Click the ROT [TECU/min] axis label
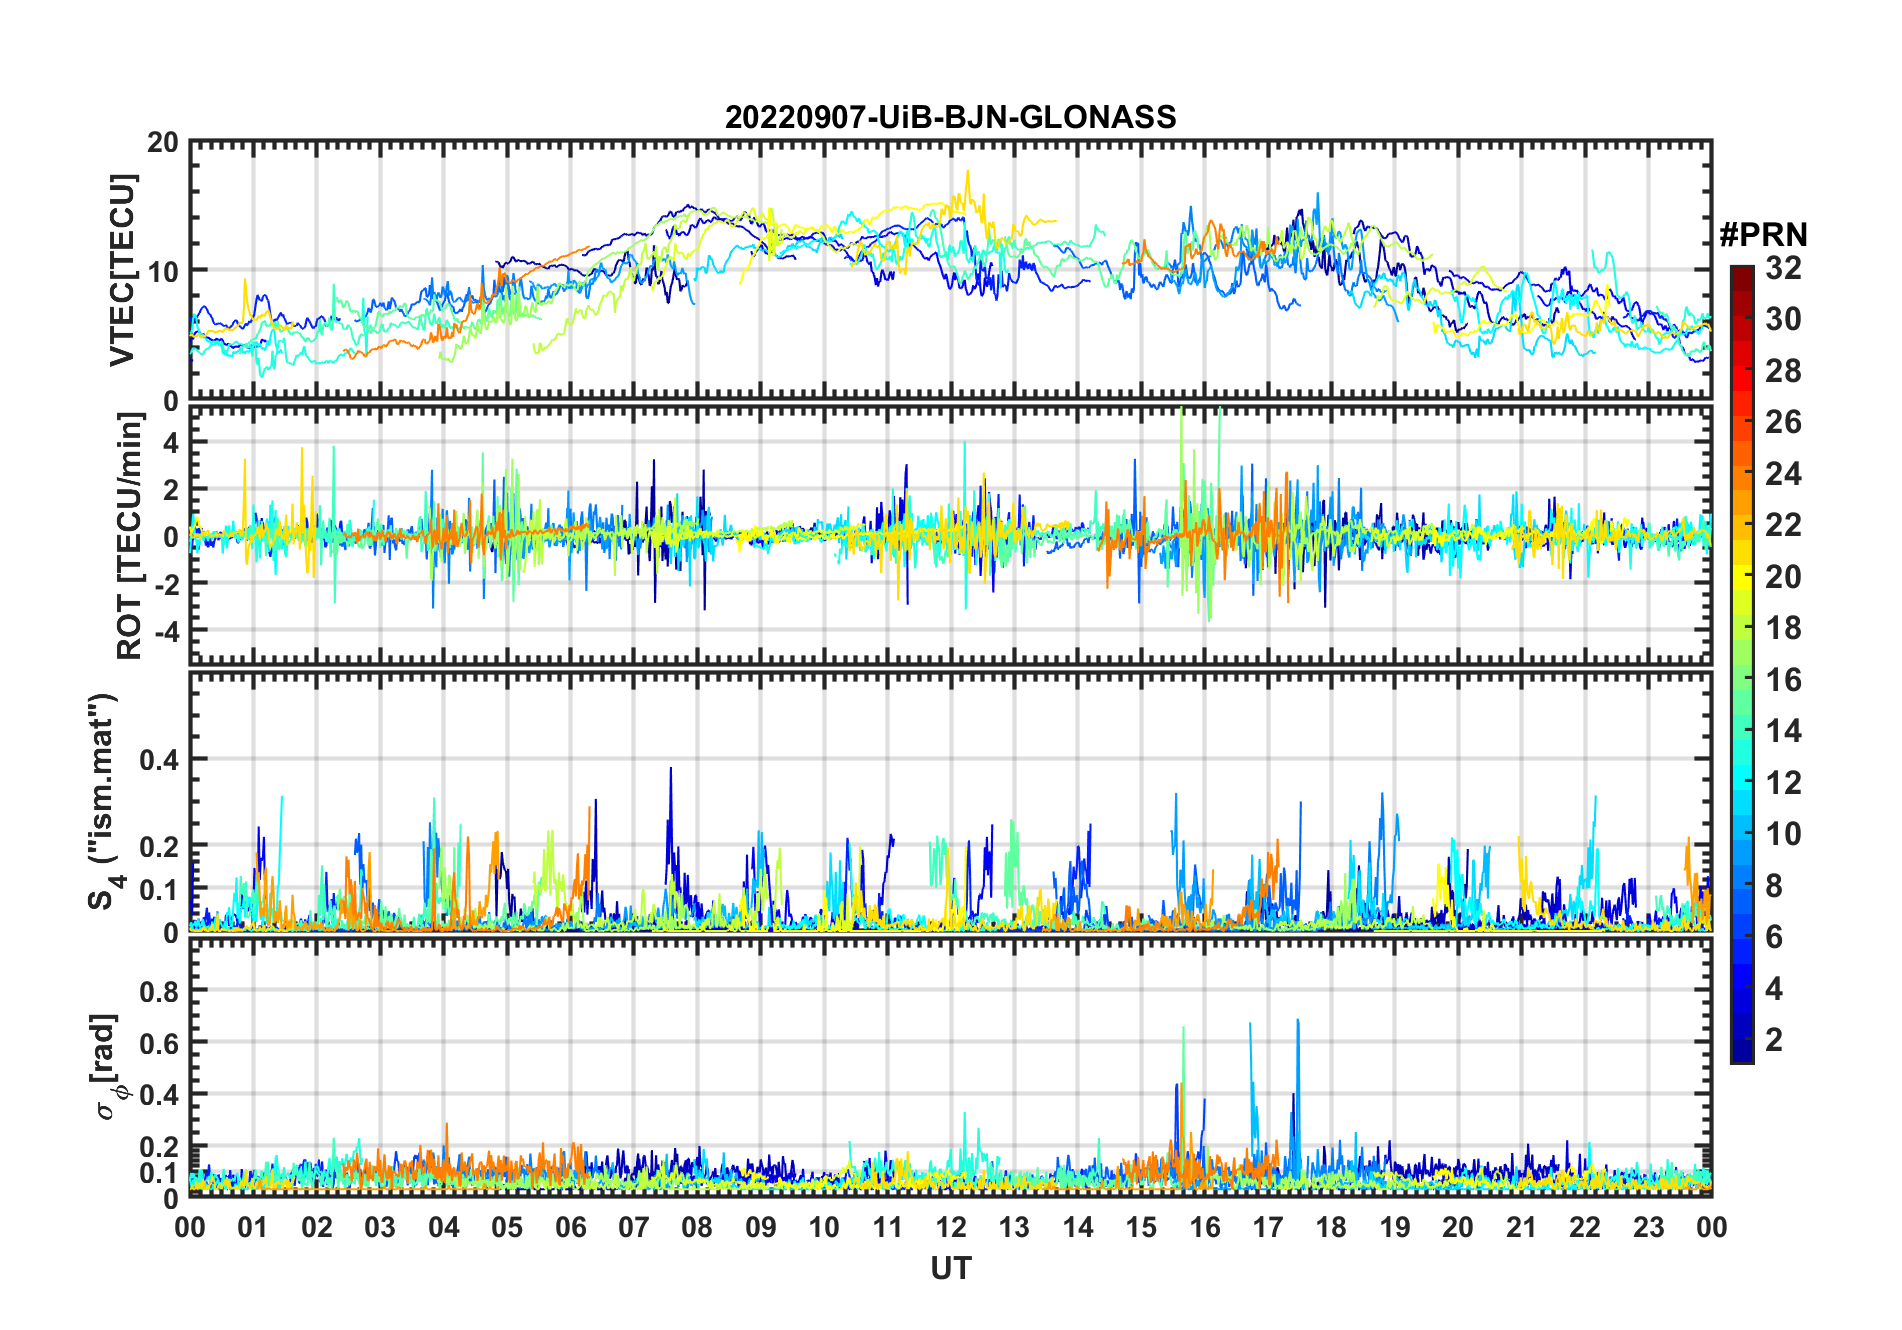Image resolution: width=1902 pixels, height=1330 pixels. pyautogui.click(x=130, y=536)
